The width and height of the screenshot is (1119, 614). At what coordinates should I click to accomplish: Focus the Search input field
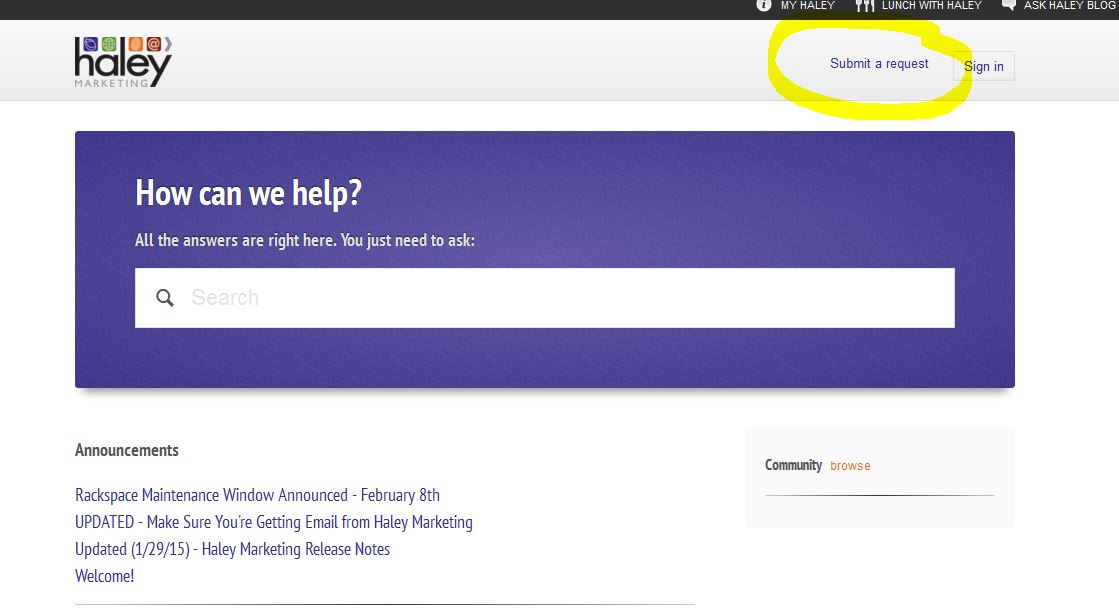pyautogui.click(x=545, y=298)
